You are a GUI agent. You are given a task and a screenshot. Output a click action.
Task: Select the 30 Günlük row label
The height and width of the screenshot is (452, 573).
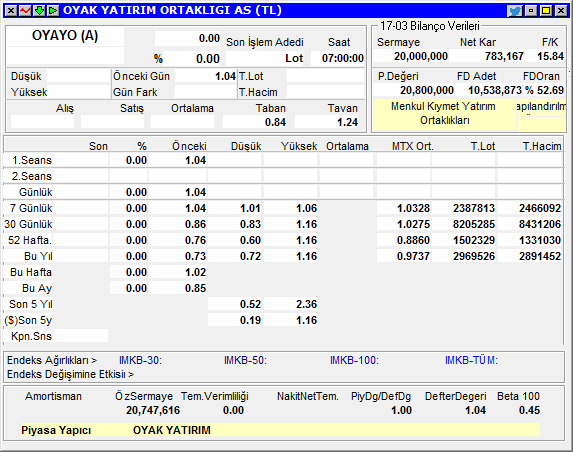28,224
